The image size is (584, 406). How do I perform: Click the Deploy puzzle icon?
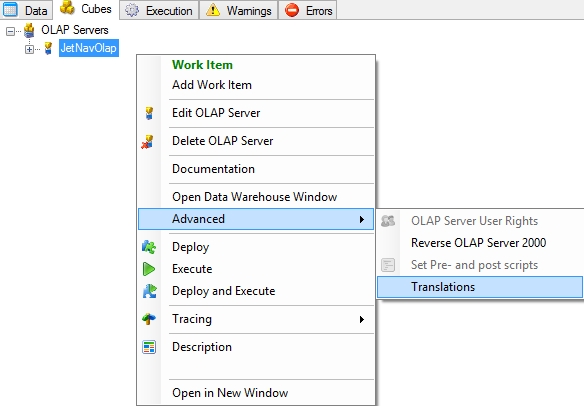[149, 247]
